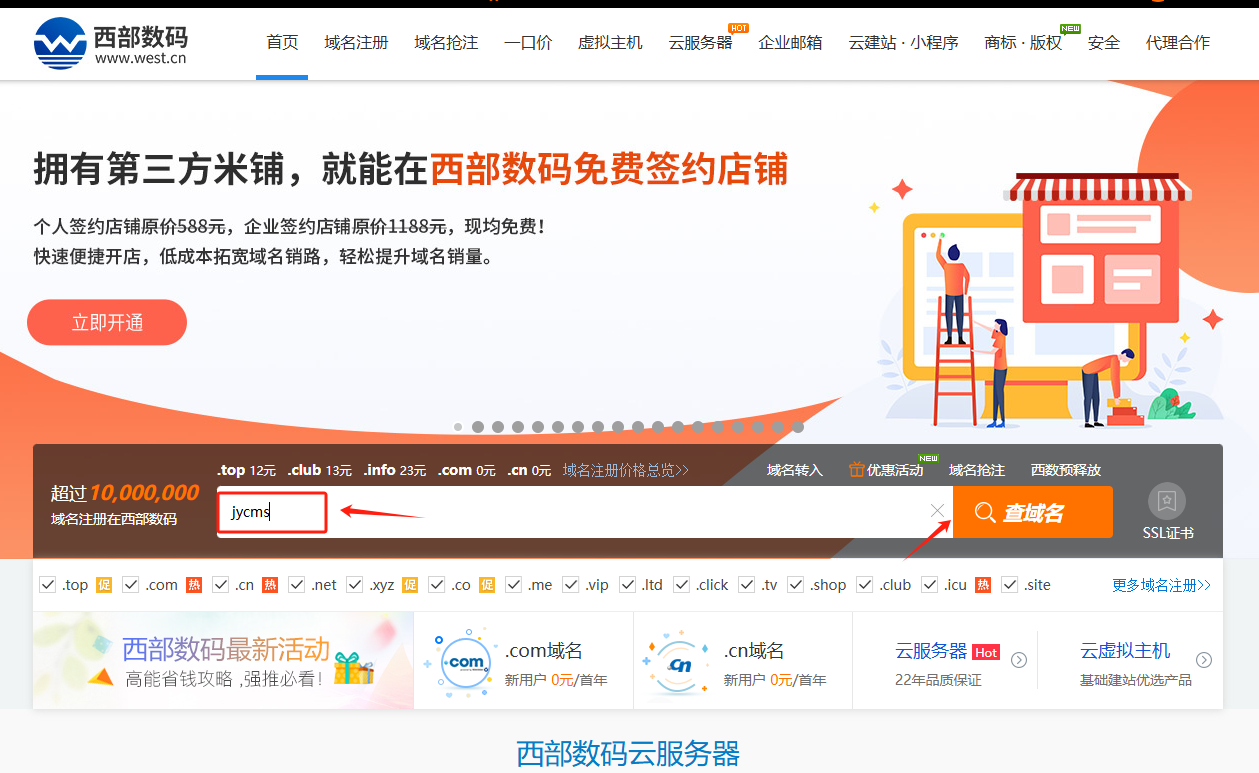Uncheck the .net domain checkbox
The width and height of the screenshot is (1259, 773).
(x=297, y=585)
